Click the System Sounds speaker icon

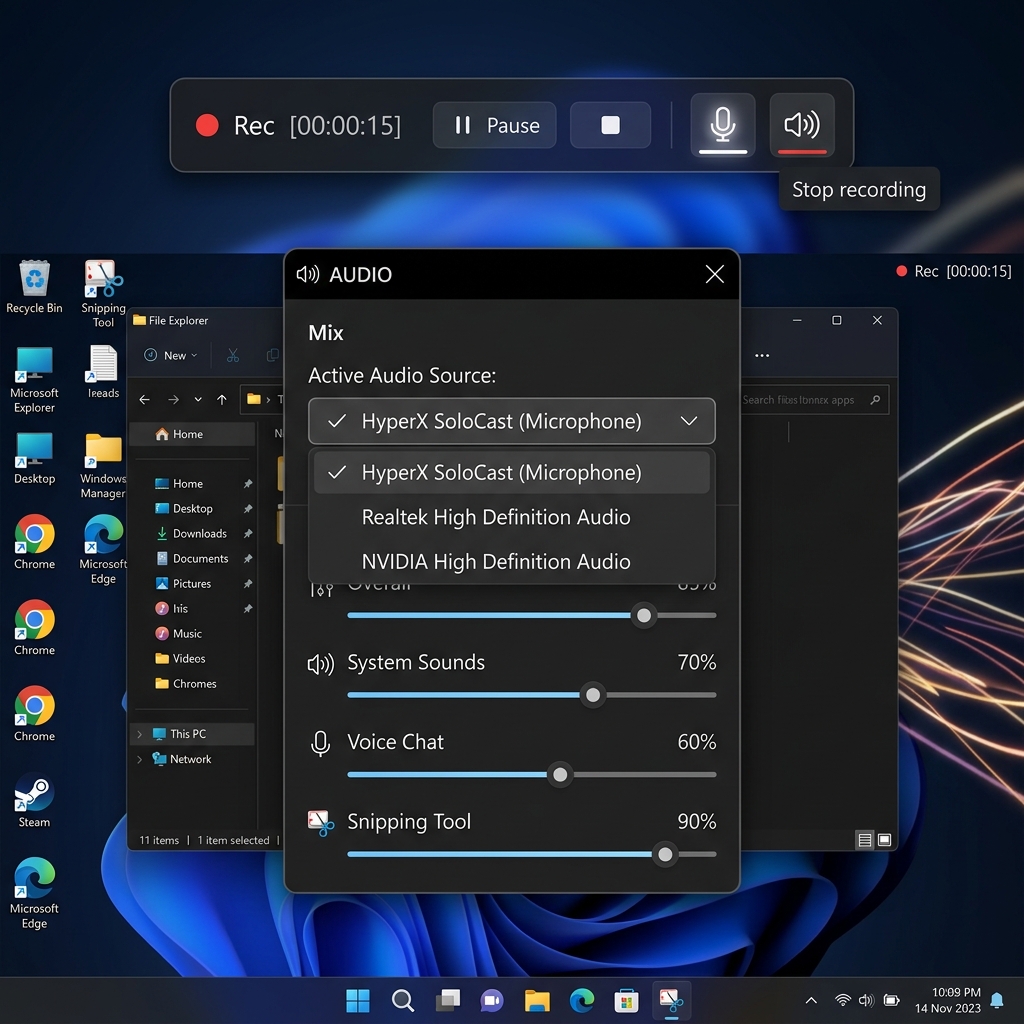pyautogui.click(x=321, y=664)
